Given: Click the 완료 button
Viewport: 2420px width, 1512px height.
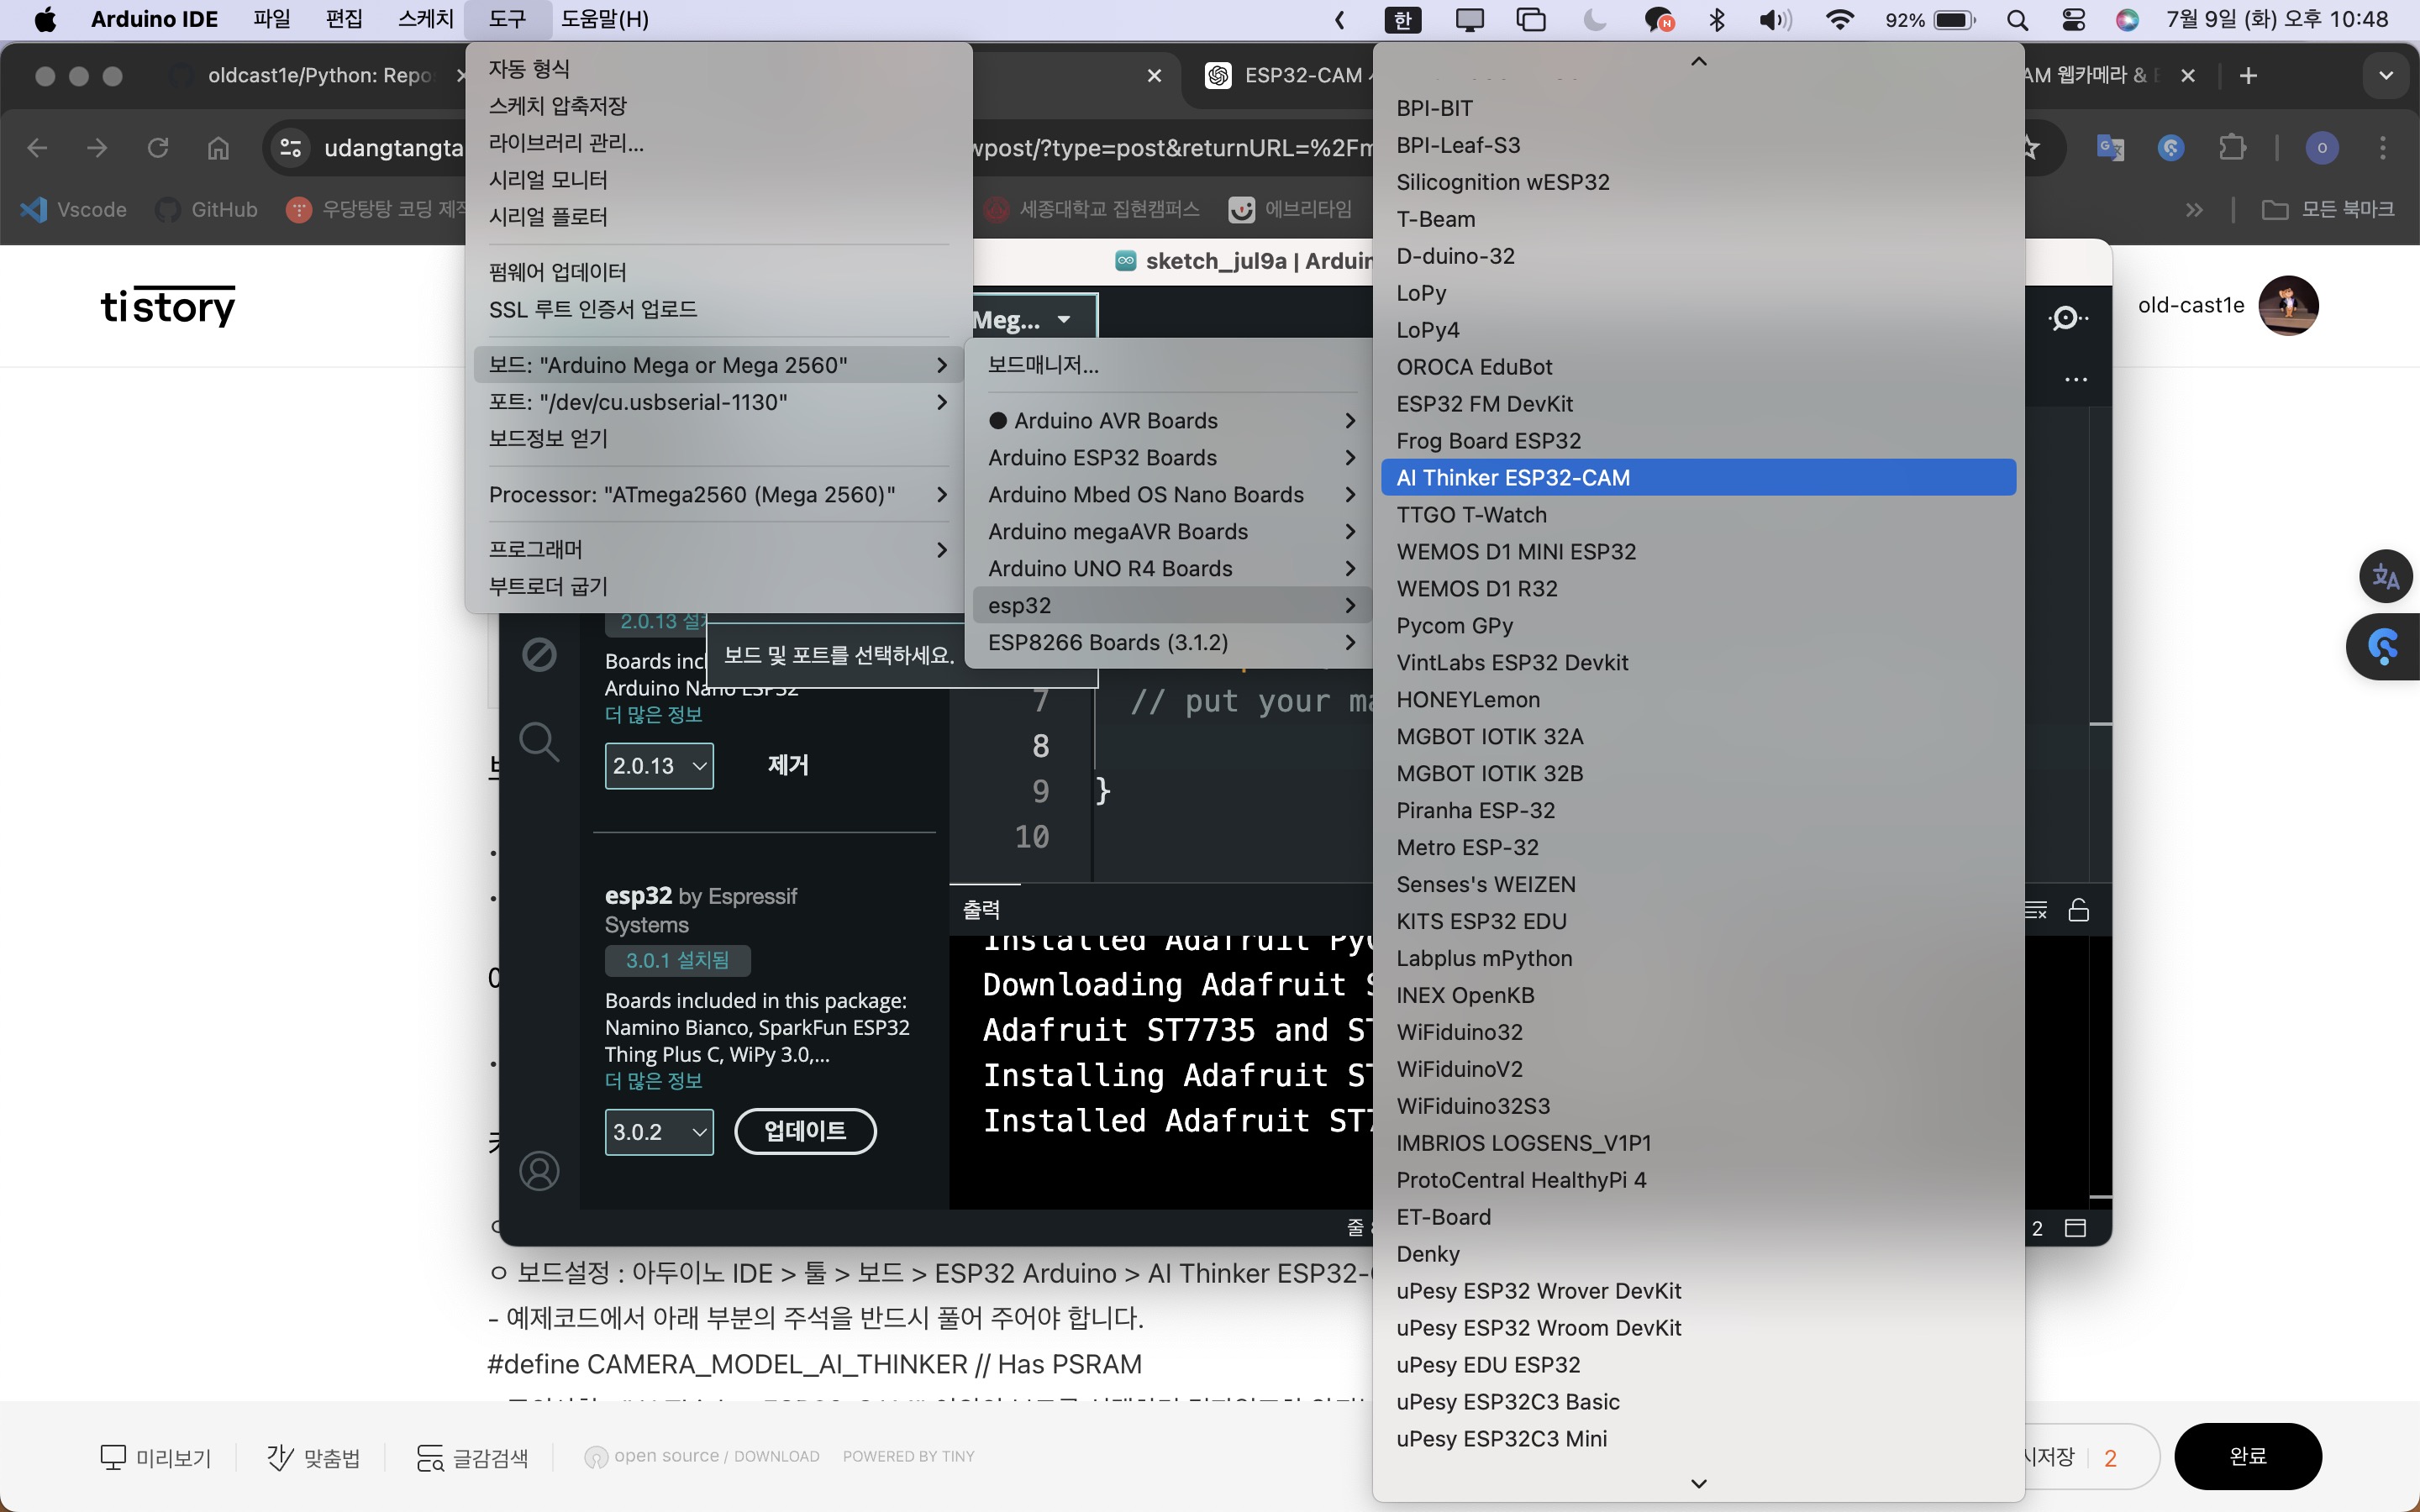Looking at the screenshot, I should pyautogui.click(x=2247, y=1456).
